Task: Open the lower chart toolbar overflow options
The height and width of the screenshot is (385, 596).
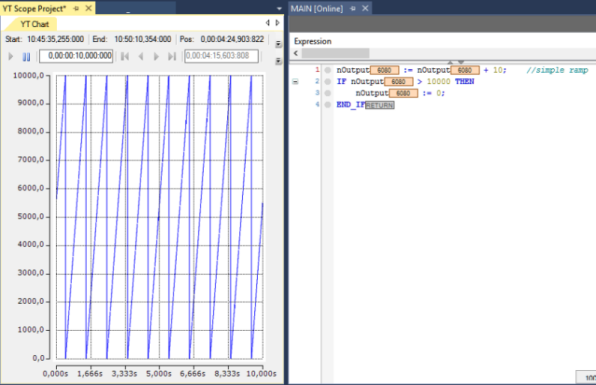Action: (278, 61)
